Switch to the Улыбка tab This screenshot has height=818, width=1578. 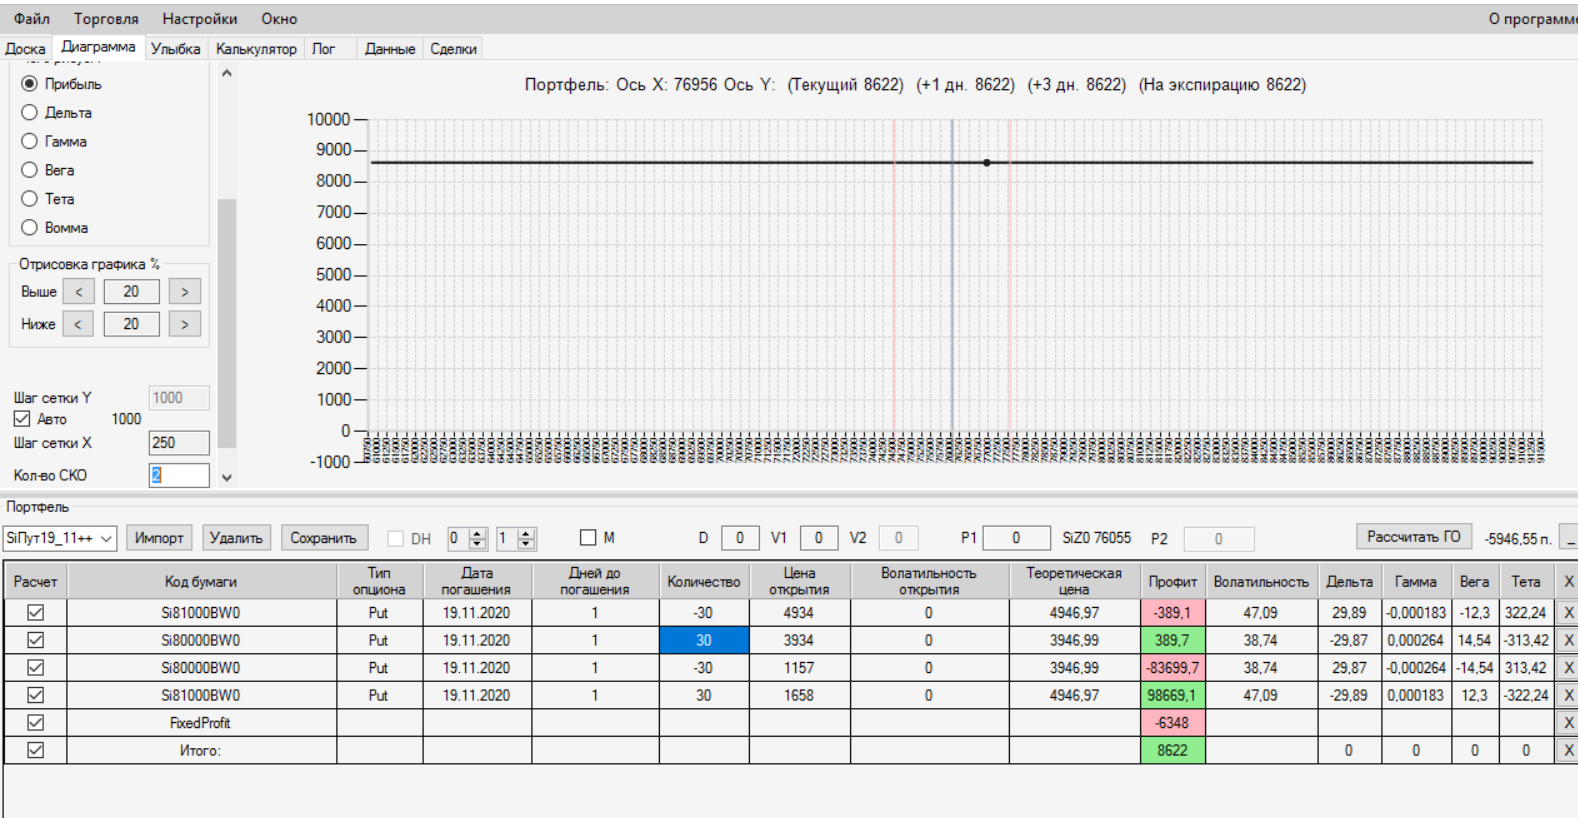[x=176, y=48]
